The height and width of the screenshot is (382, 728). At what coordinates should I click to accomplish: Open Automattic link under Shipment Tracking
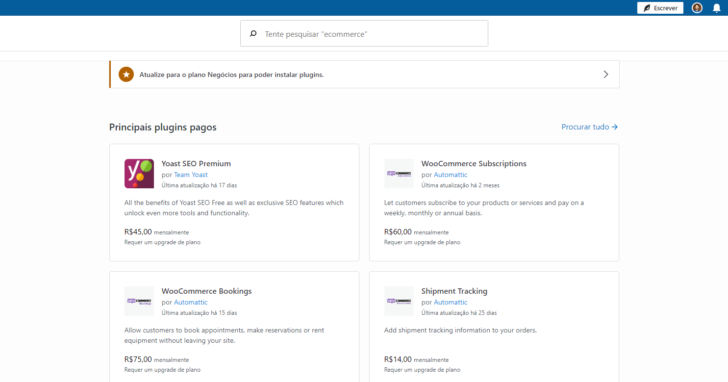450,302
